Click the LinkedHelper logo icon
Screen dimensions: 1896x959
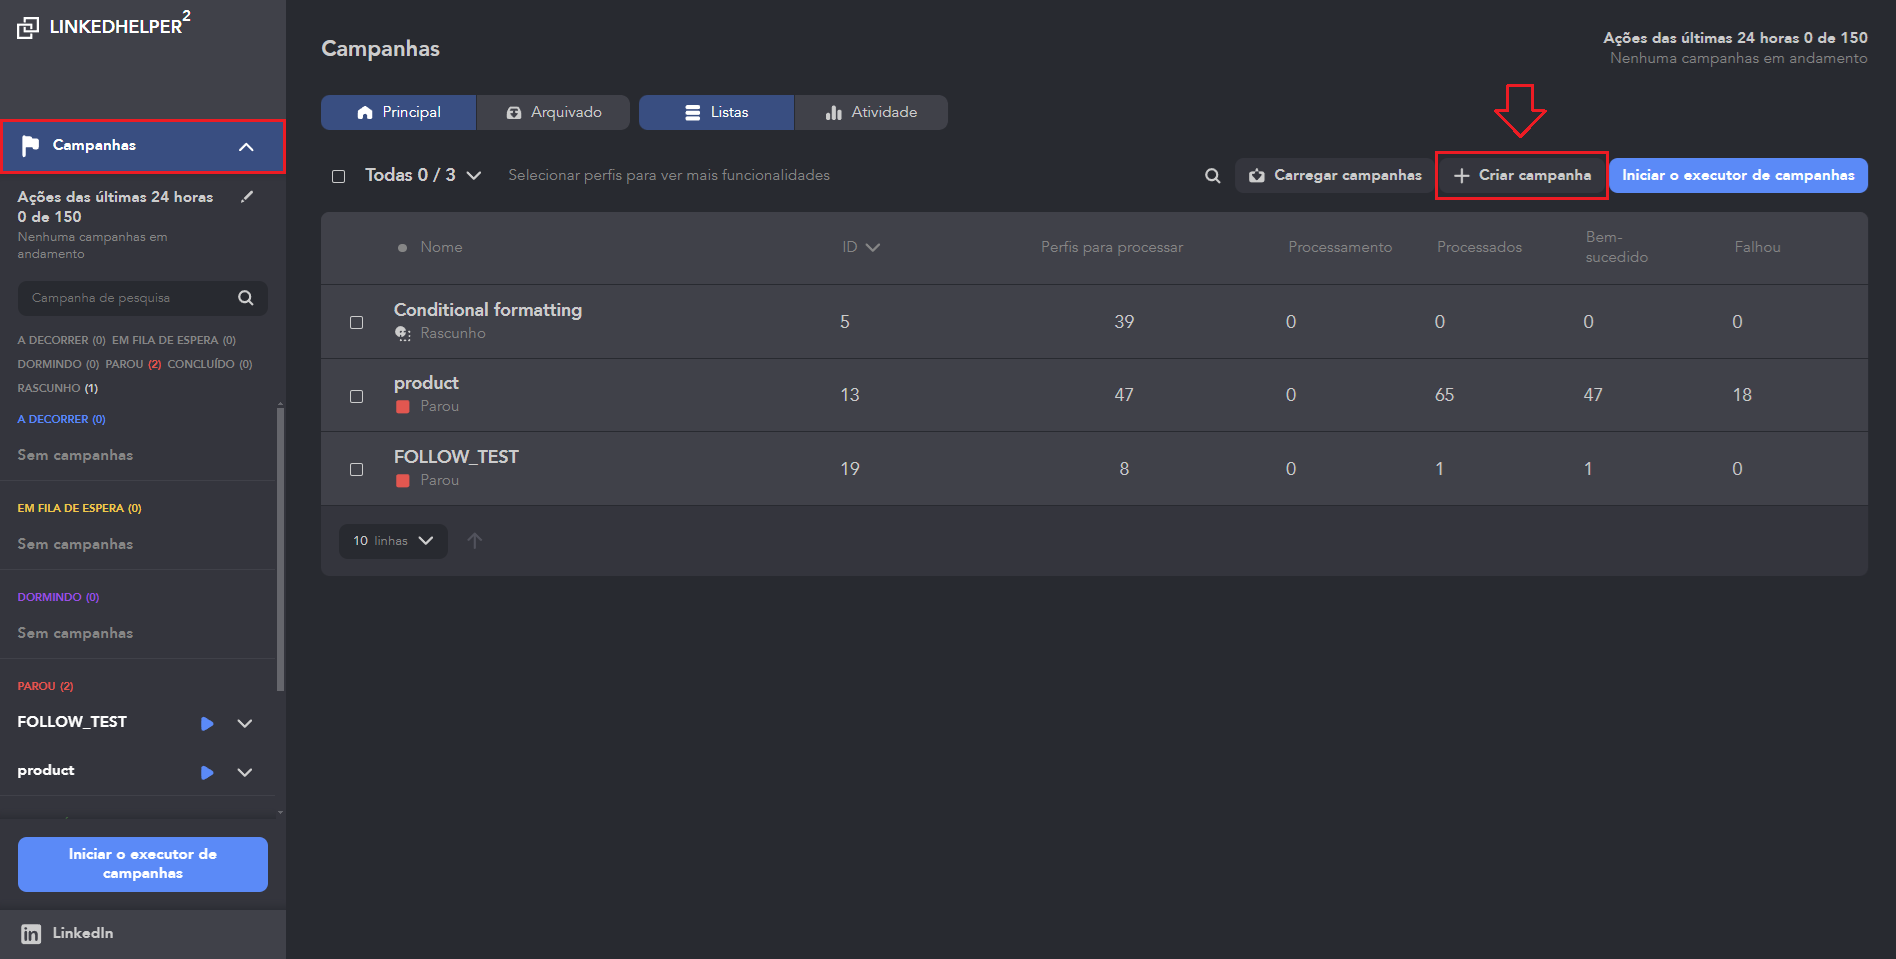[x=28, y=28]
